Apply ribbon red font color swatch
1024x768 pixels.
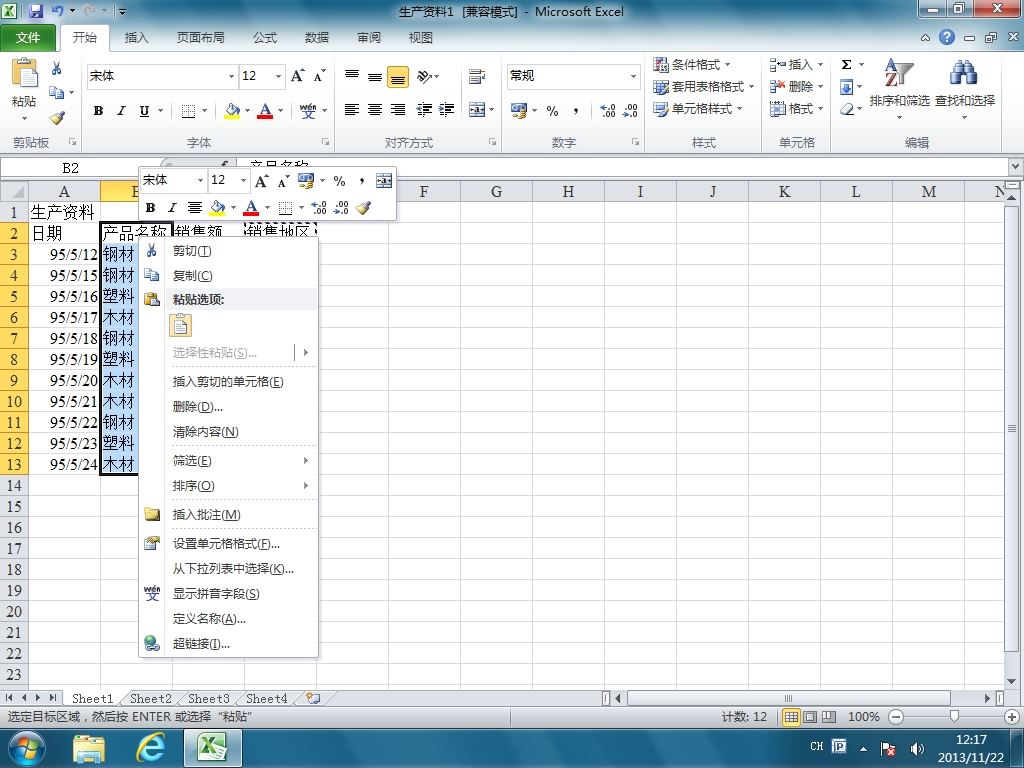click(264, 110)
